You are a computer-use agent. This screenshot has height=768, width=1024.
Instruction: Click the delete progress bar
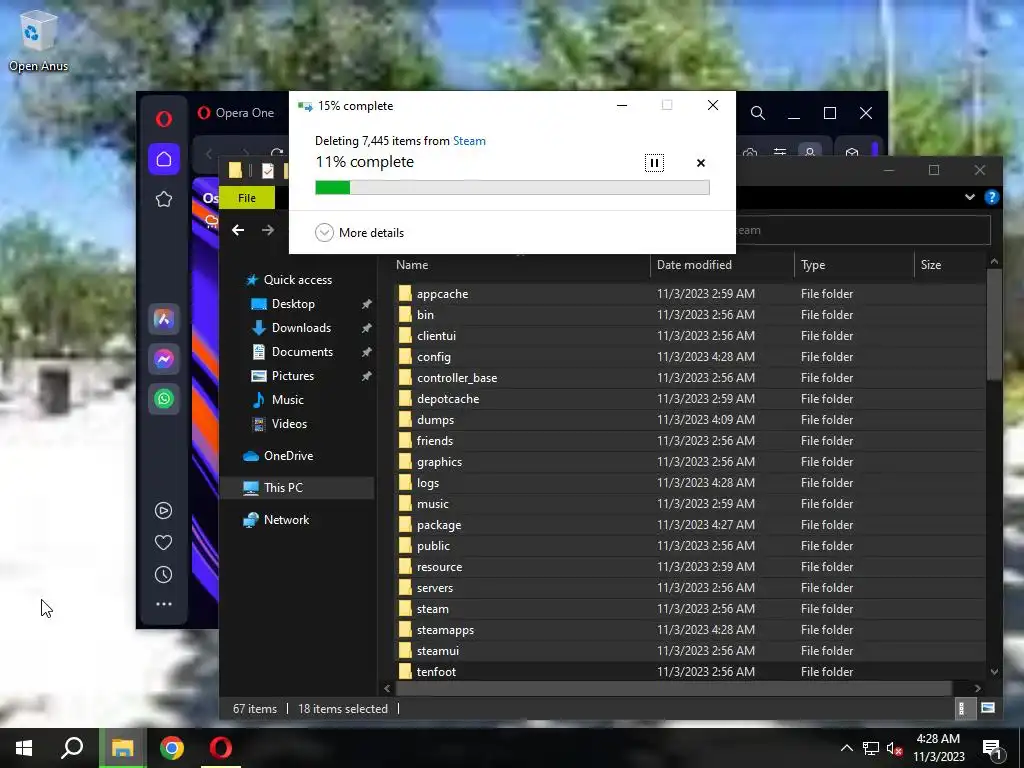point(512,187)
